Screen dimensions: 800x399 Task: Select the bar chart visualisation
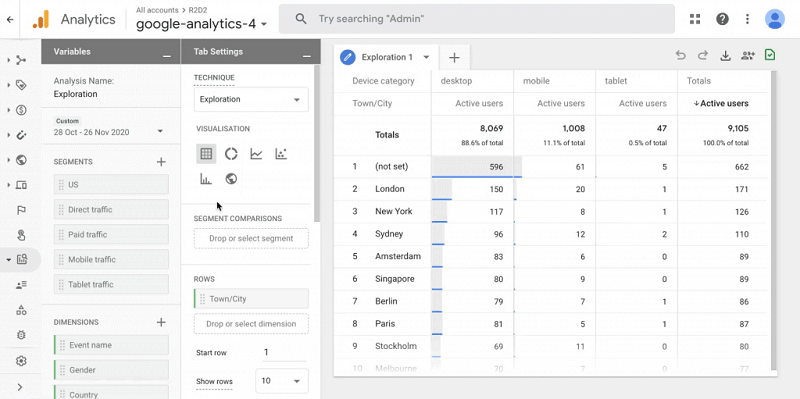pyautogui.click(x=206, y=179)
